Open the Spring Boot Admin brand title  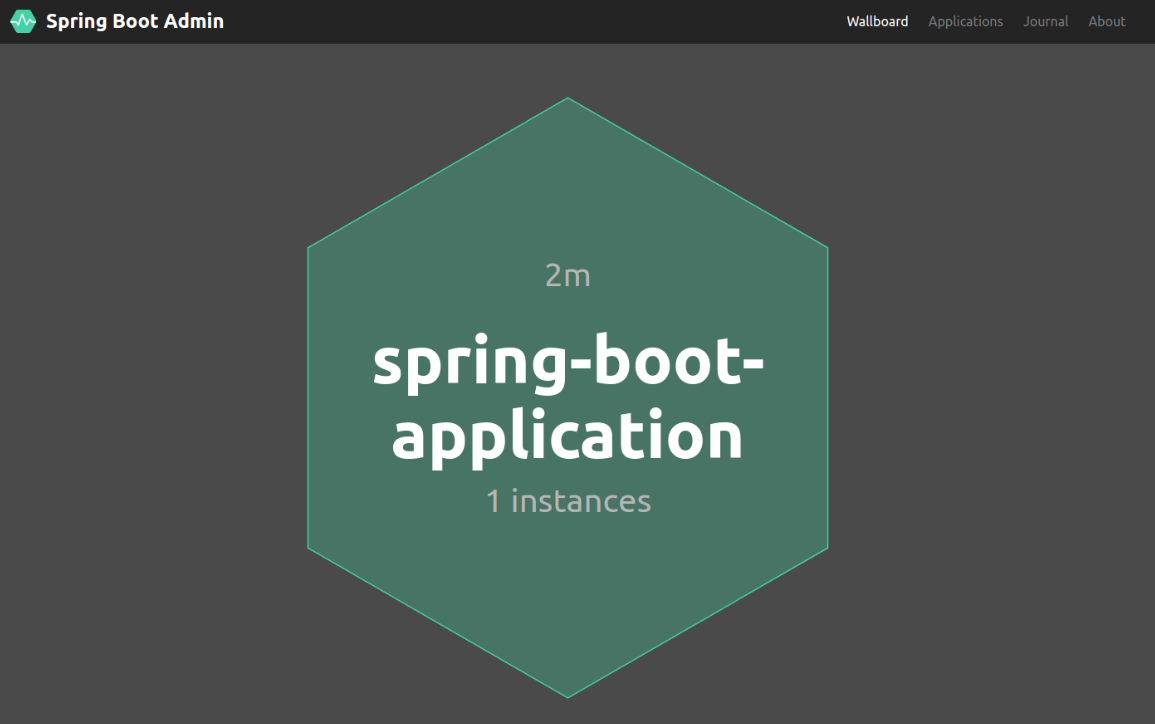[135, 21]
